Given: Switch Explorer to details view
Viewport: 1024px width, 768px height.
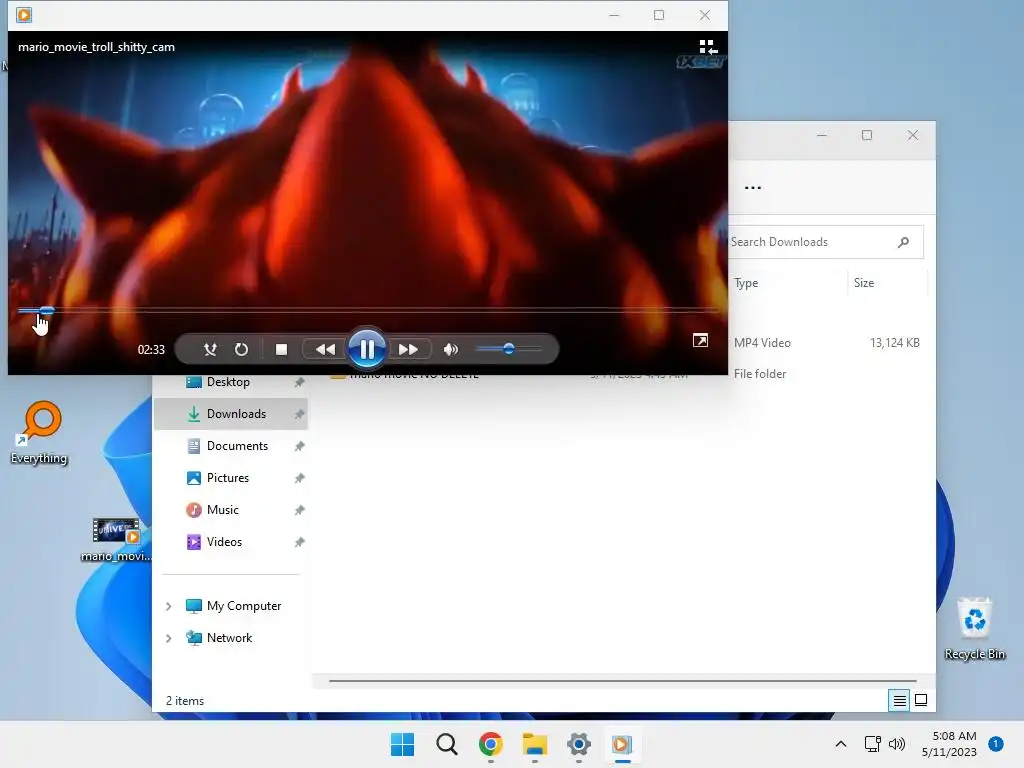Looking at the screenshot, I should coord(899,701).
